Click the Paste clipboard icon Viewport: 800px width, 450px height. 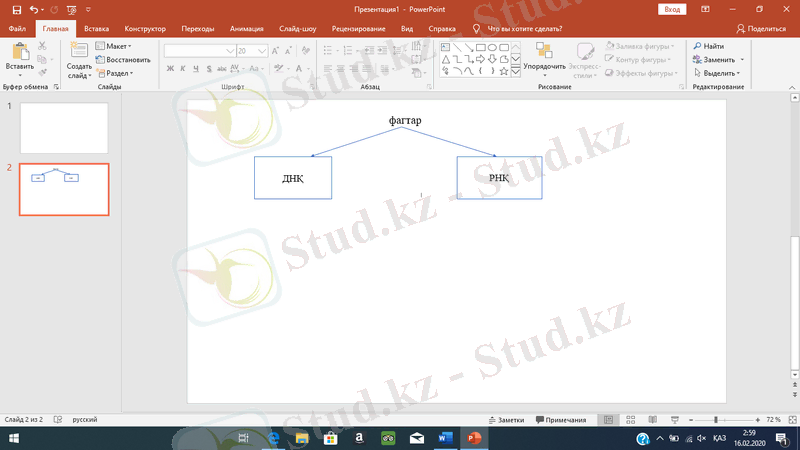click(x=20, y=52)
